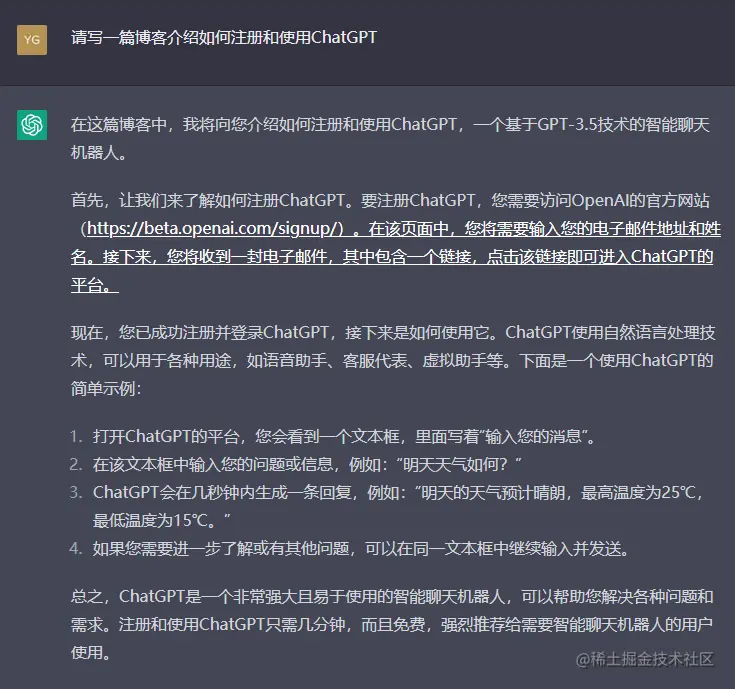Click the closing line 使用。
This screenshot has height=689, width=735.
[91, 652]
